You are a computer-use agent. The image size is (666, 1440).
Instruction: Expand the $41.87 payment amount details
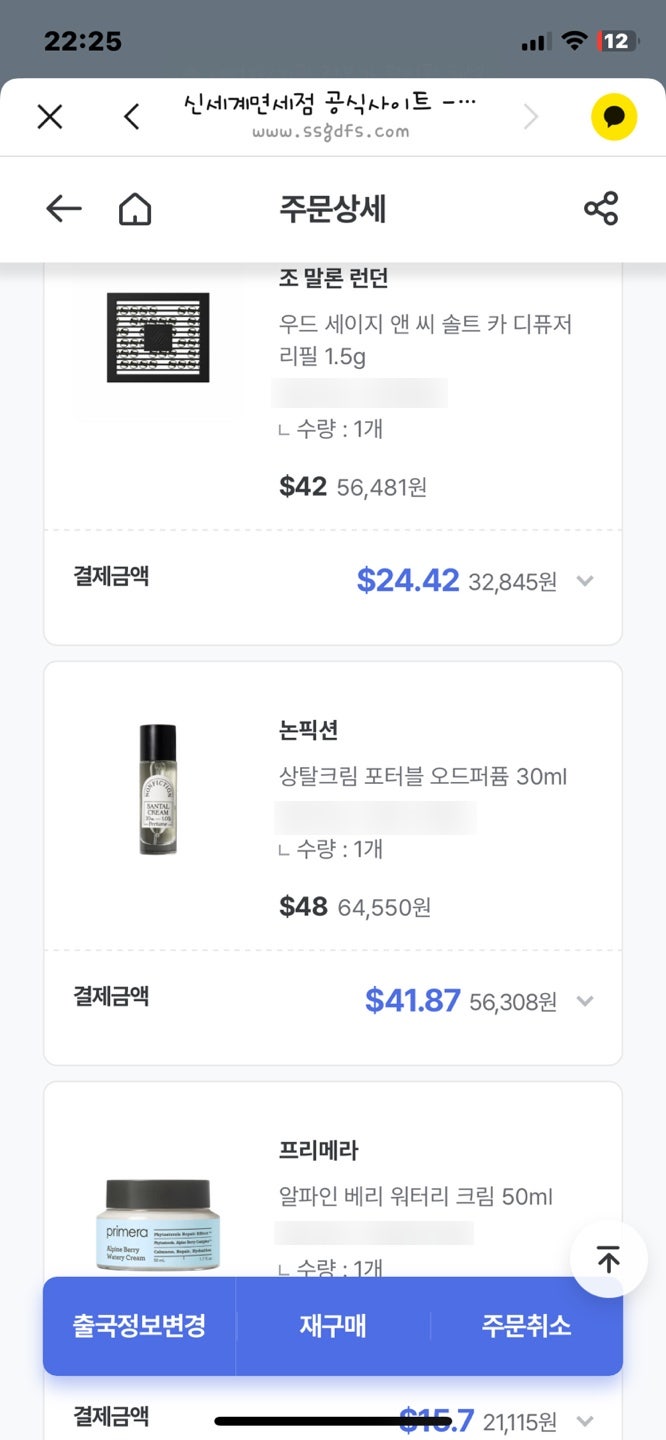585,1001
